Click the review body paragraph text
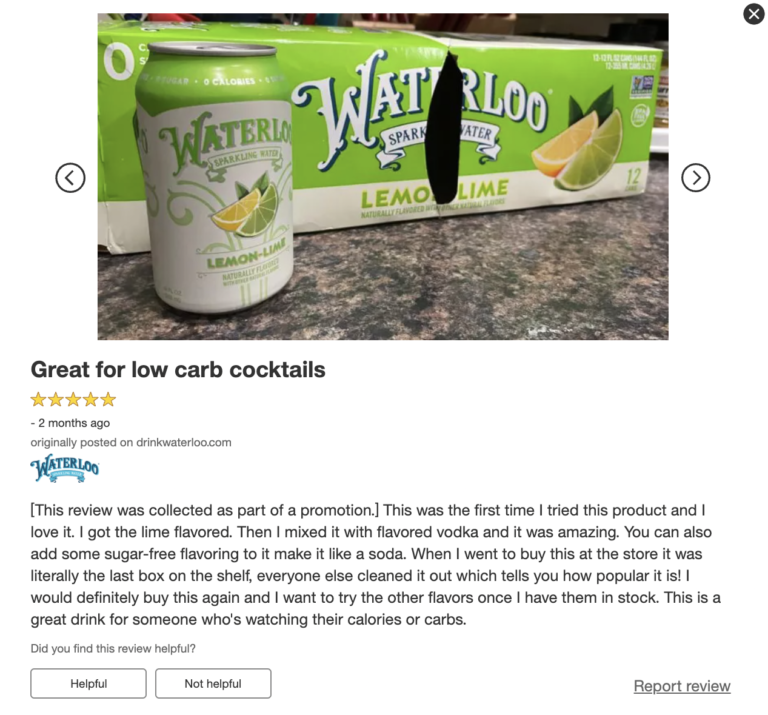Viewport: 768px width, 715px height. 376,565
